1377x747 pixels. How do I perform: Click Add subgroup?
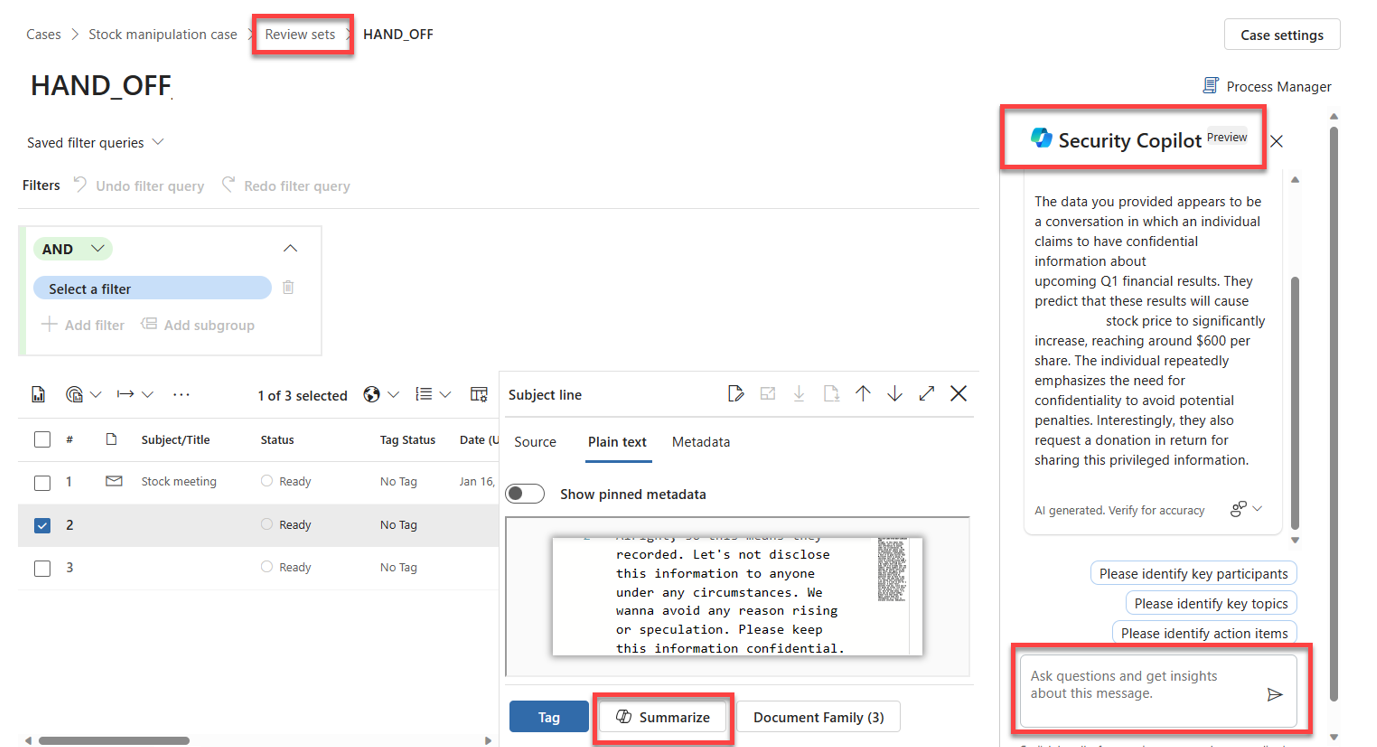(x=198, y=325)
